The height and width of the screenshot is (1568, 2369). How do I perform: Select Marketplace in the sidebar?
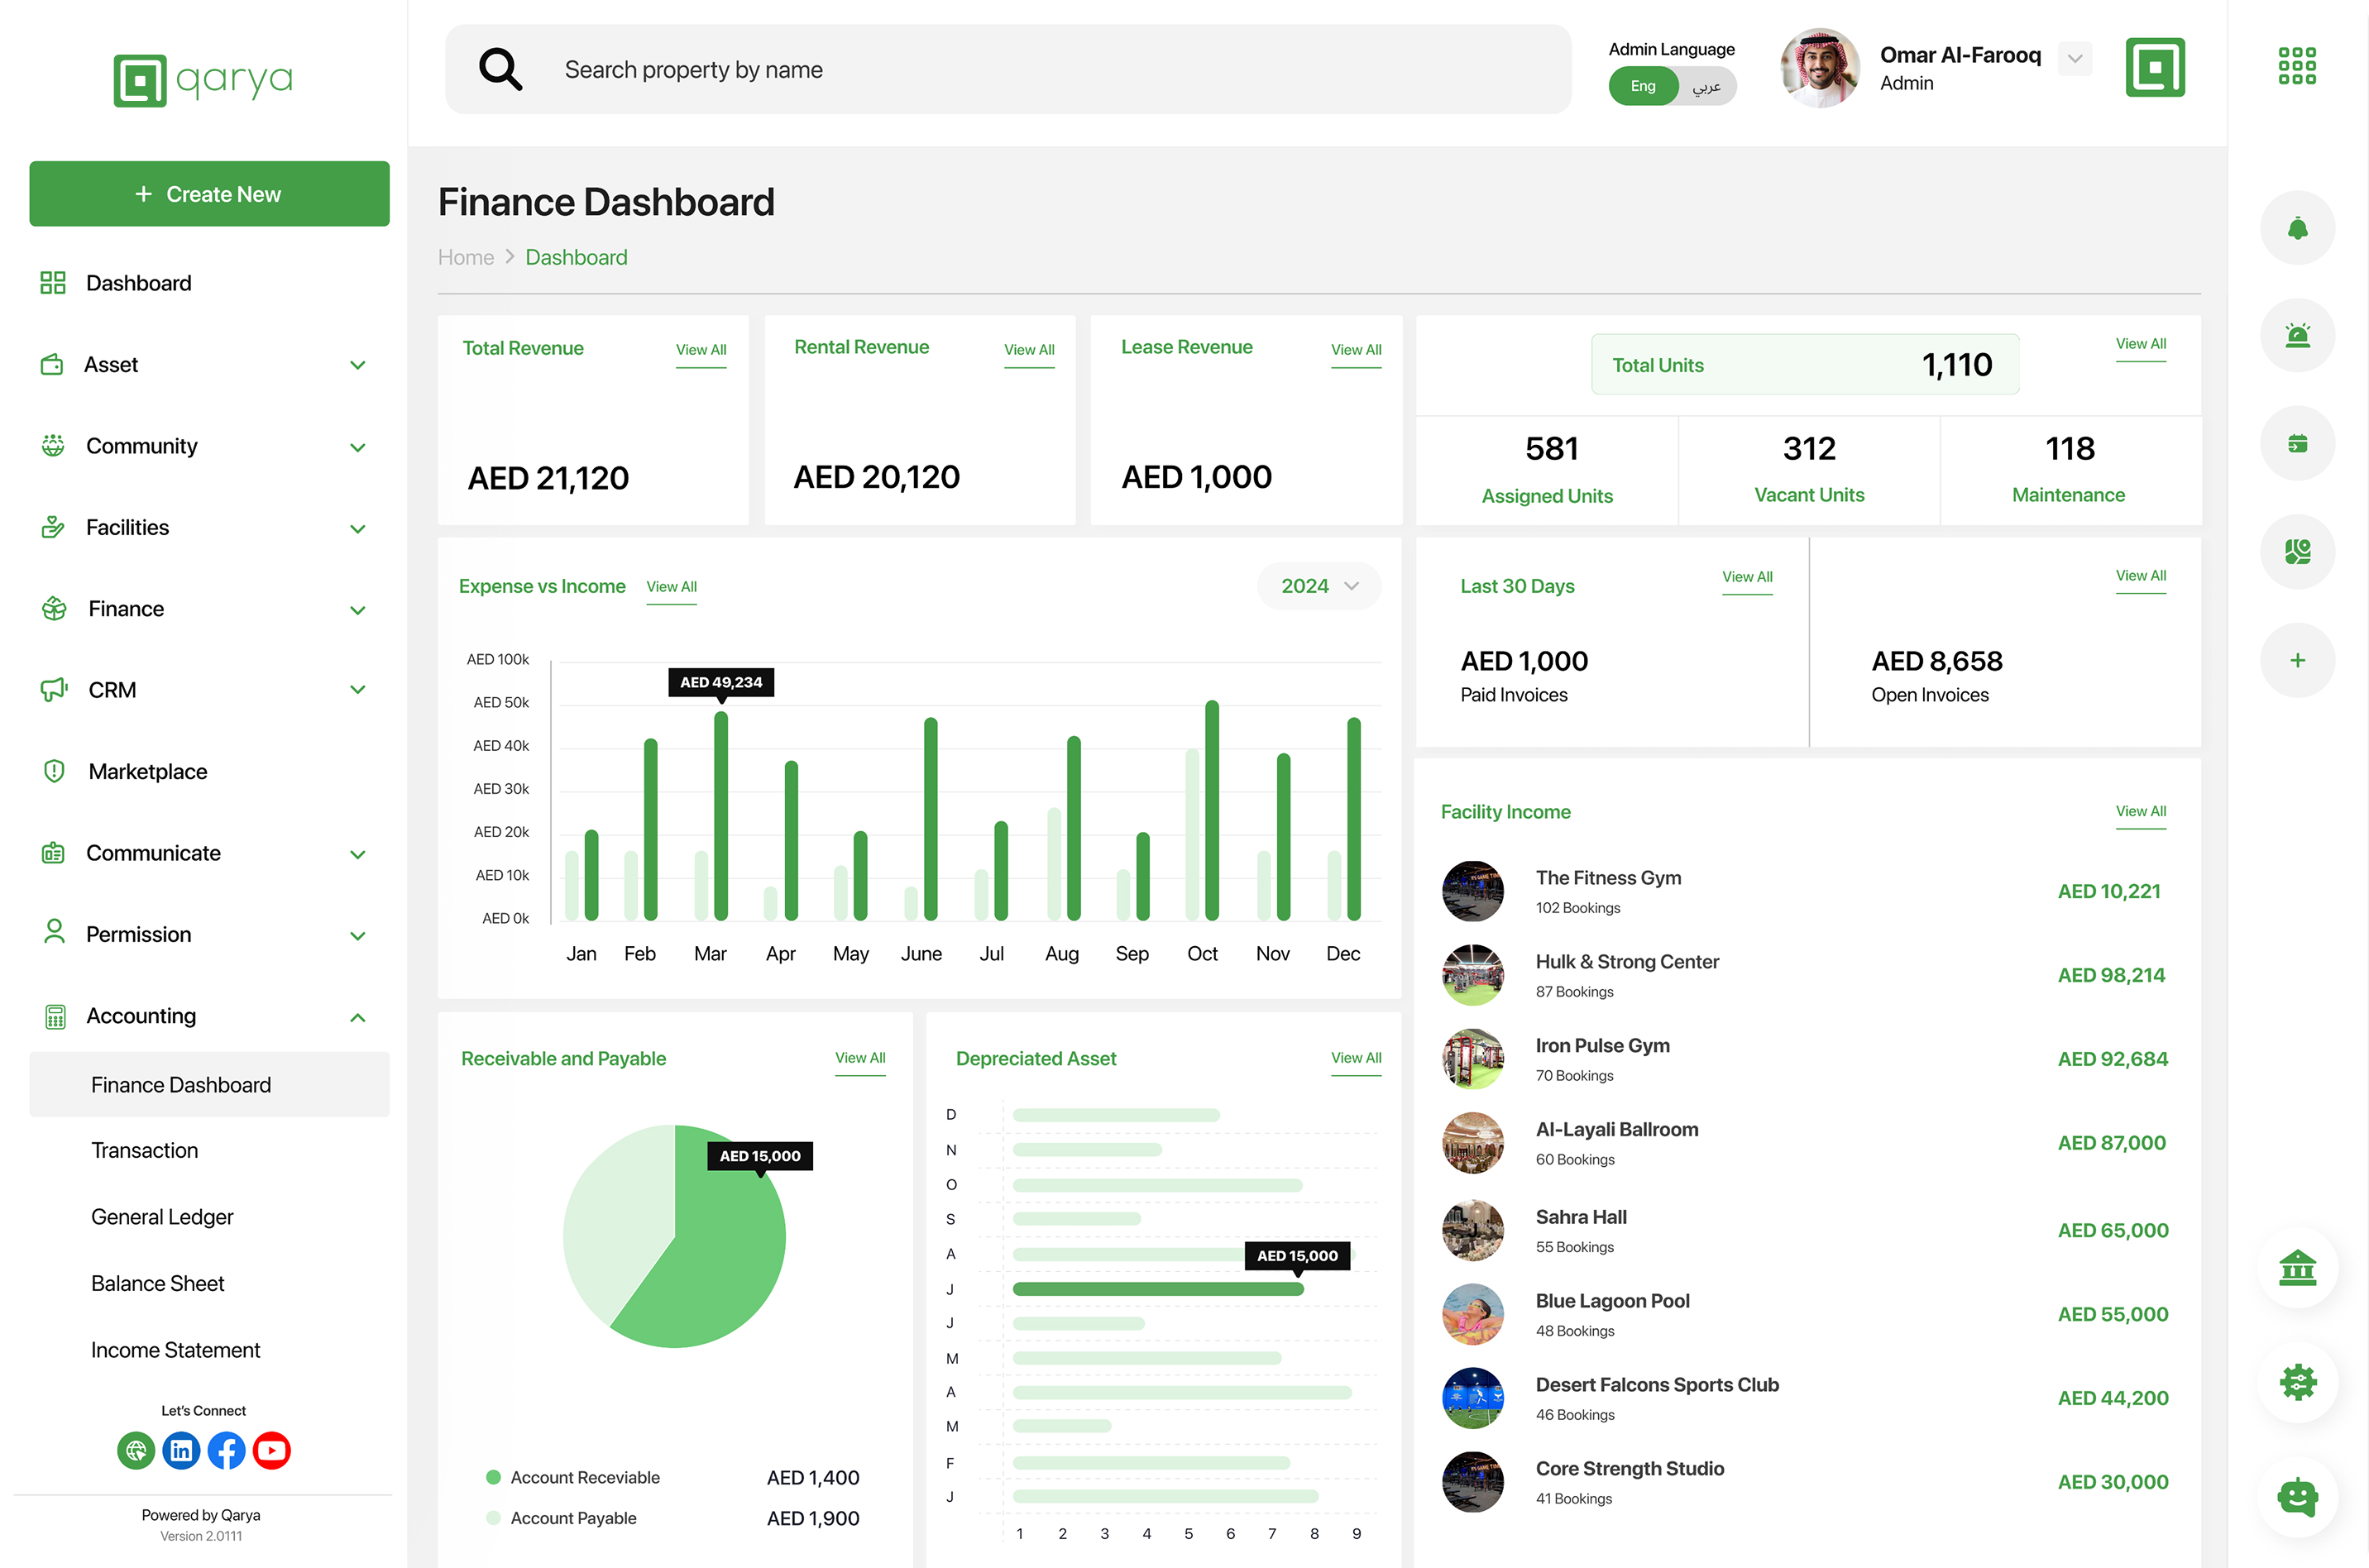(x=148, y=771)
